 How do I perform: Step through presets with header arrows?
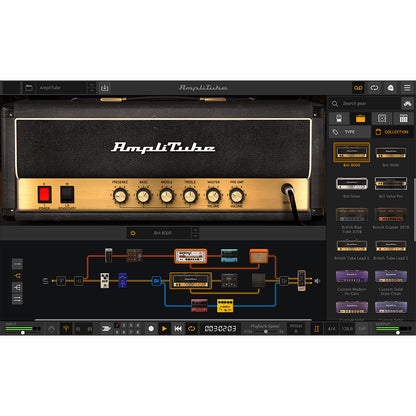[x=92, y=88]
